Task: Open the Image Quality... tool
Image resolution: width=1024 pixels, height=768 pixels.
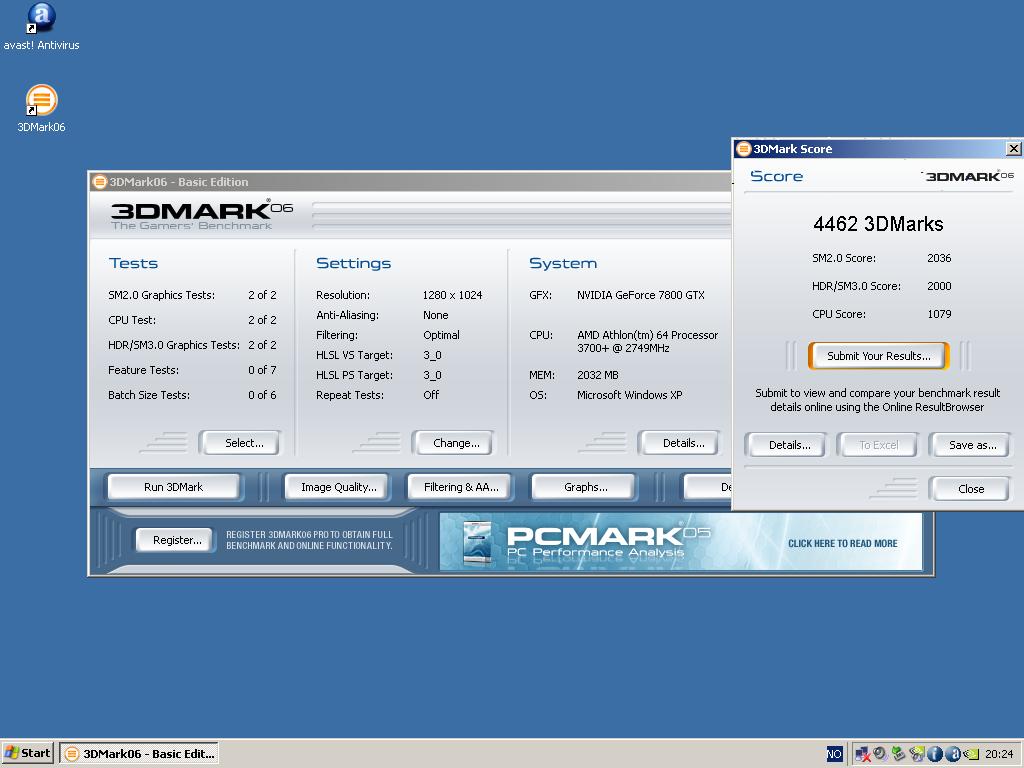Action: (337, 487)
